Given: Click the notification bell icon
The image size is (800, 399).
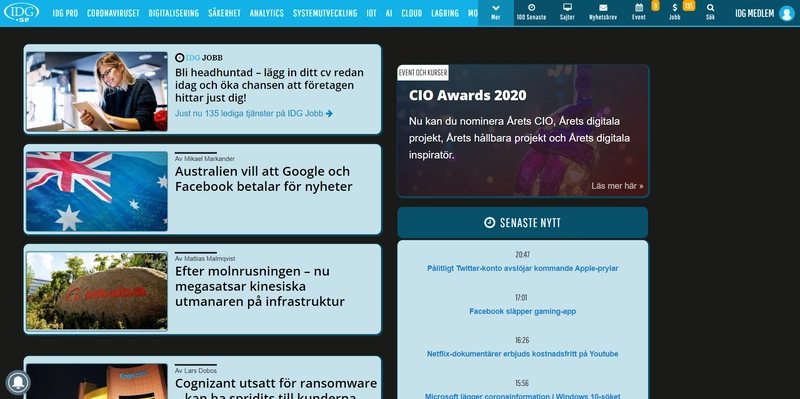Looking at the screenshot, I should tap(18, 383).
